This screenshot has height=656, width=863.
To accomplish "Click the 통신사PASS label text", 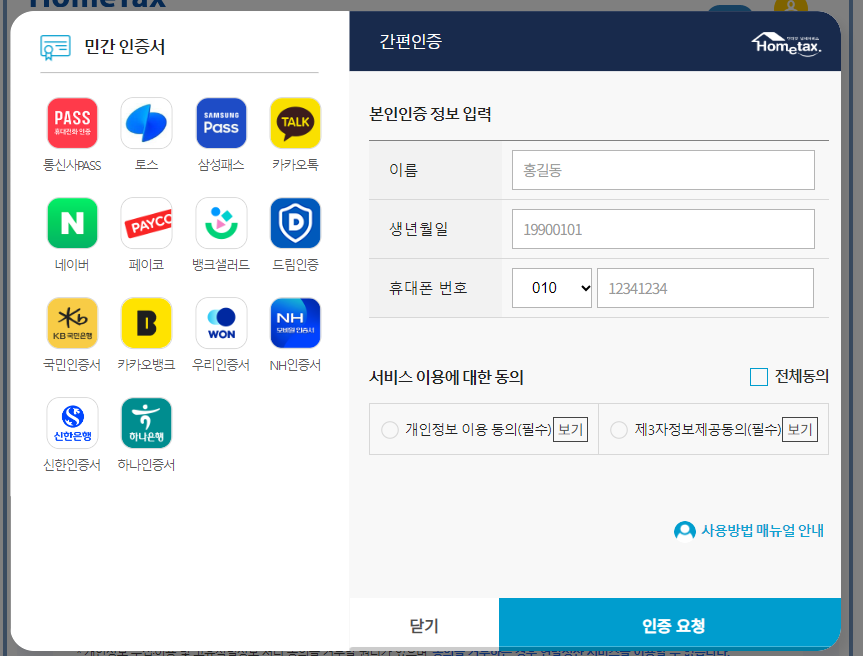I will 72,165.
